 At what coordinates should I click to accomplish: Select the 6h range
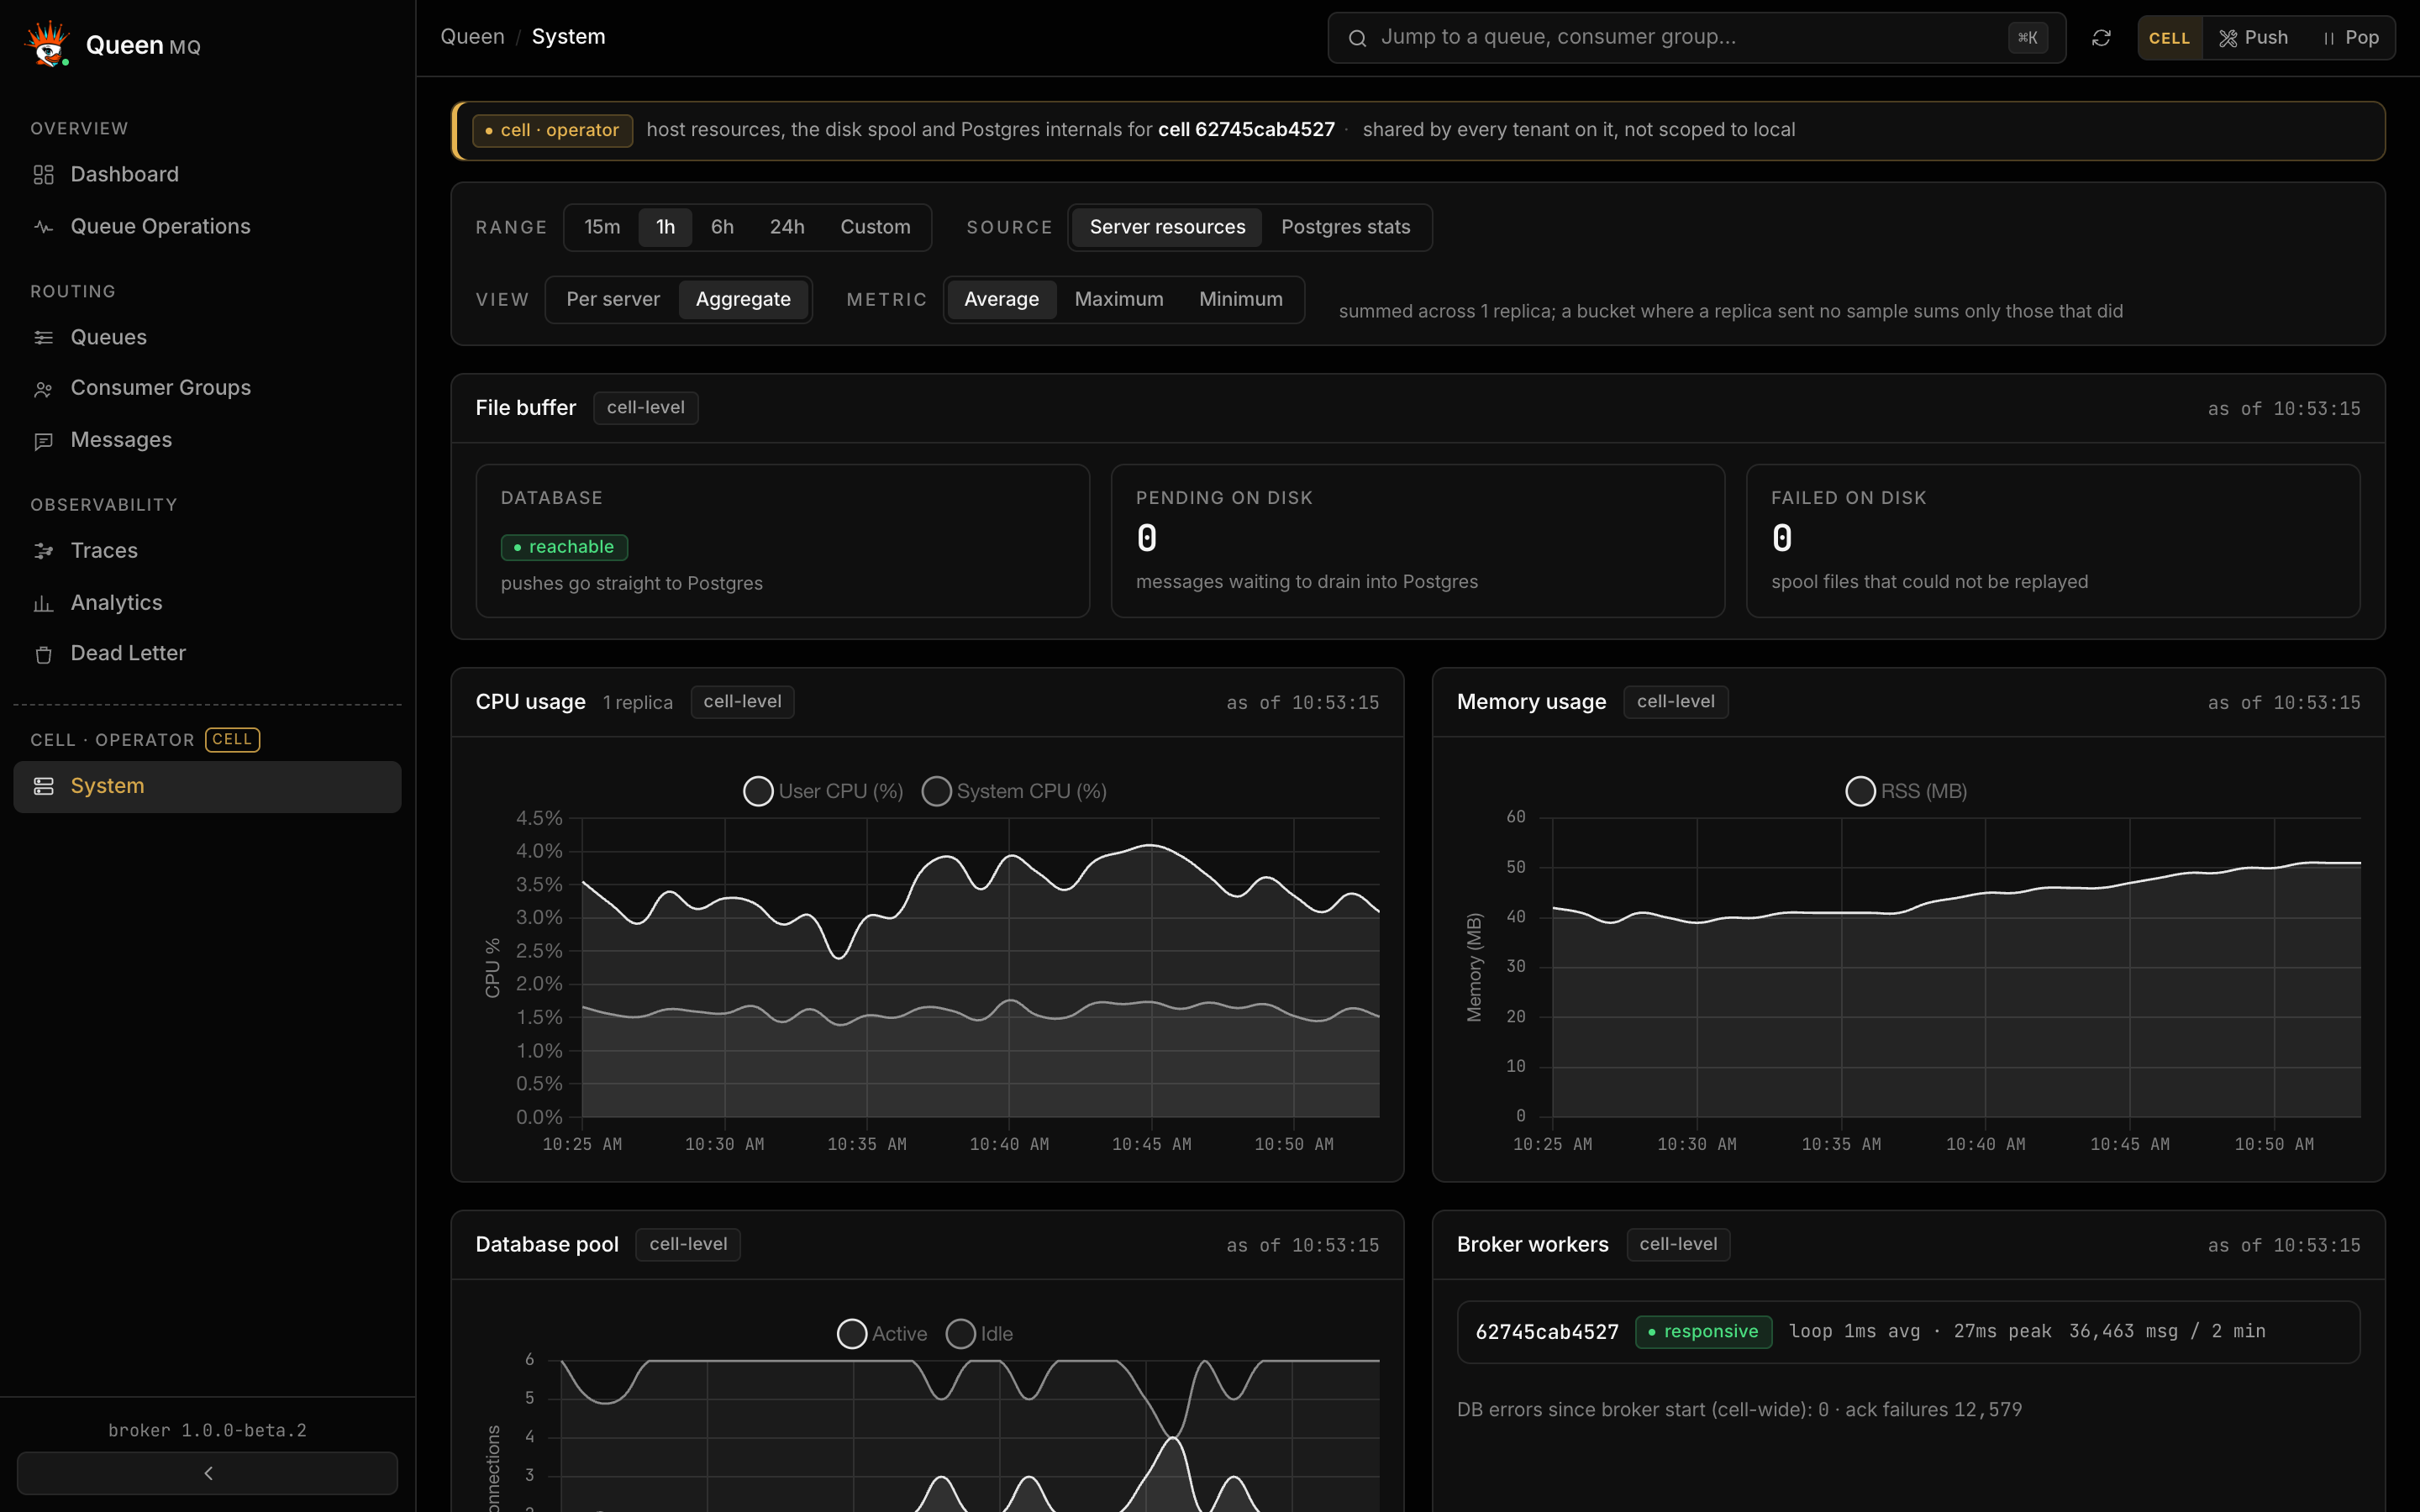[722, 227]
